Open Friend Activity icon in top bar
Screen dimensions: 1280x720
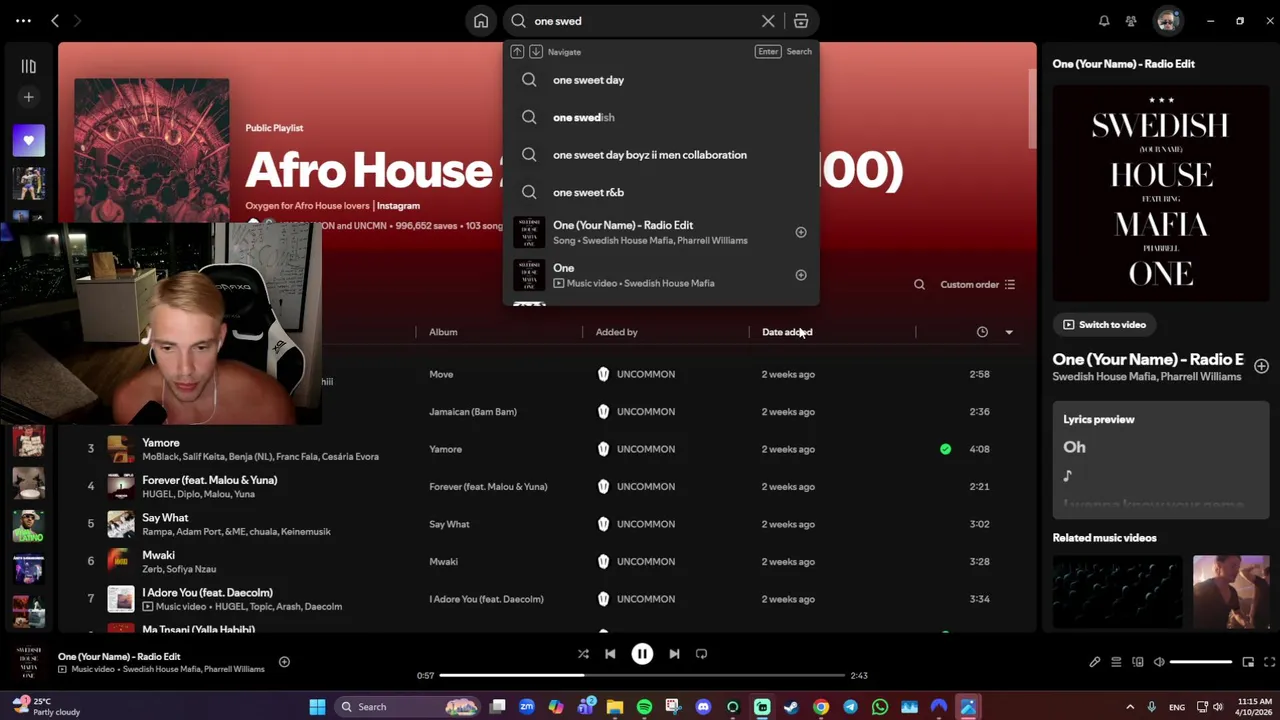pos(1131,21)
